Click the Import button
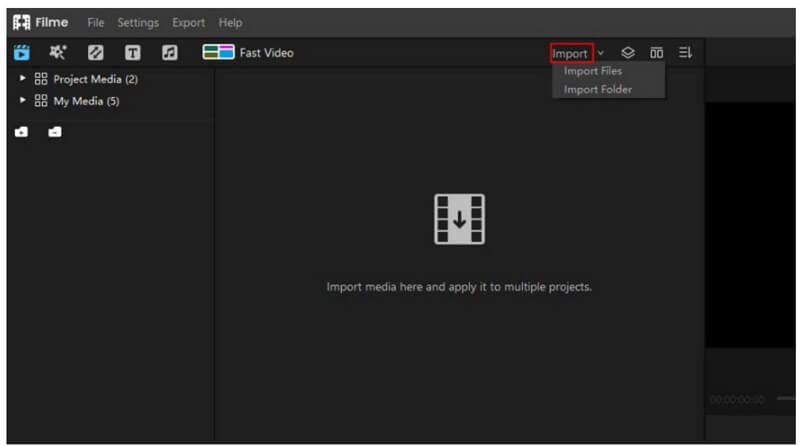The width and height of the screenshot is (800, 446). click(x=571, y=53)
